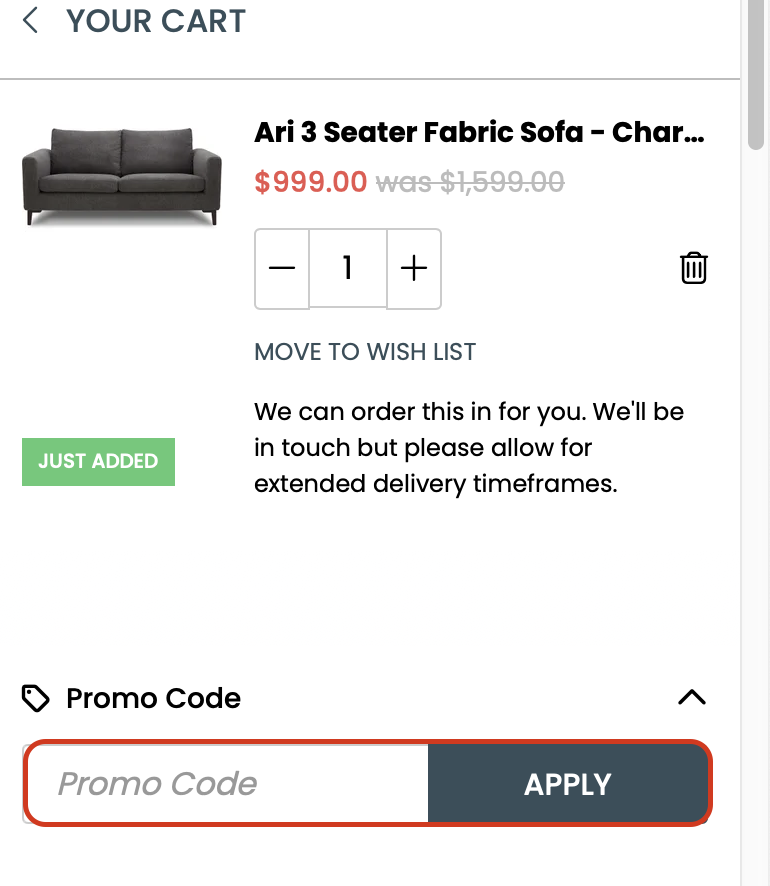Go back with the left chevron arrow
Image resolution: width=770 pixels, height=886 pixels.
tap(30, 20)
